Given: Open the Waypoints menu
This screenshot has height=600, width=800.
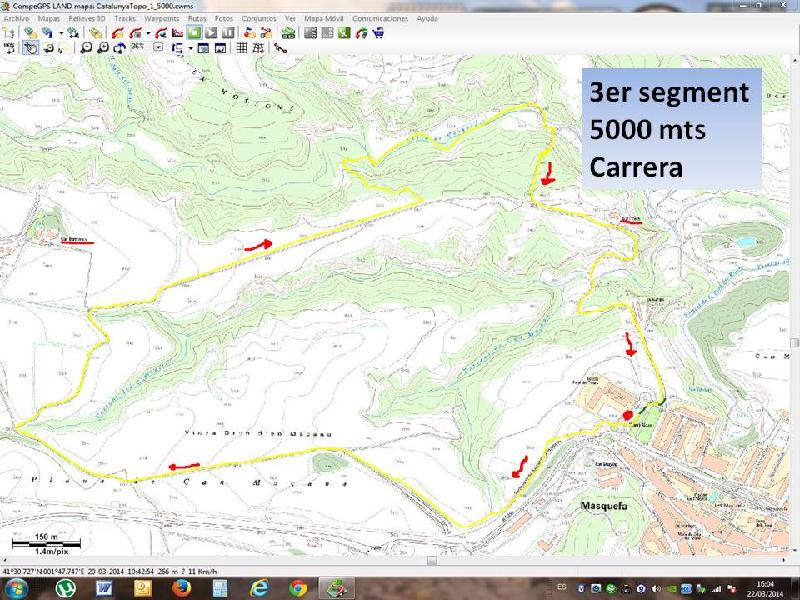Looking at the screenshot, I should [162, 19].
